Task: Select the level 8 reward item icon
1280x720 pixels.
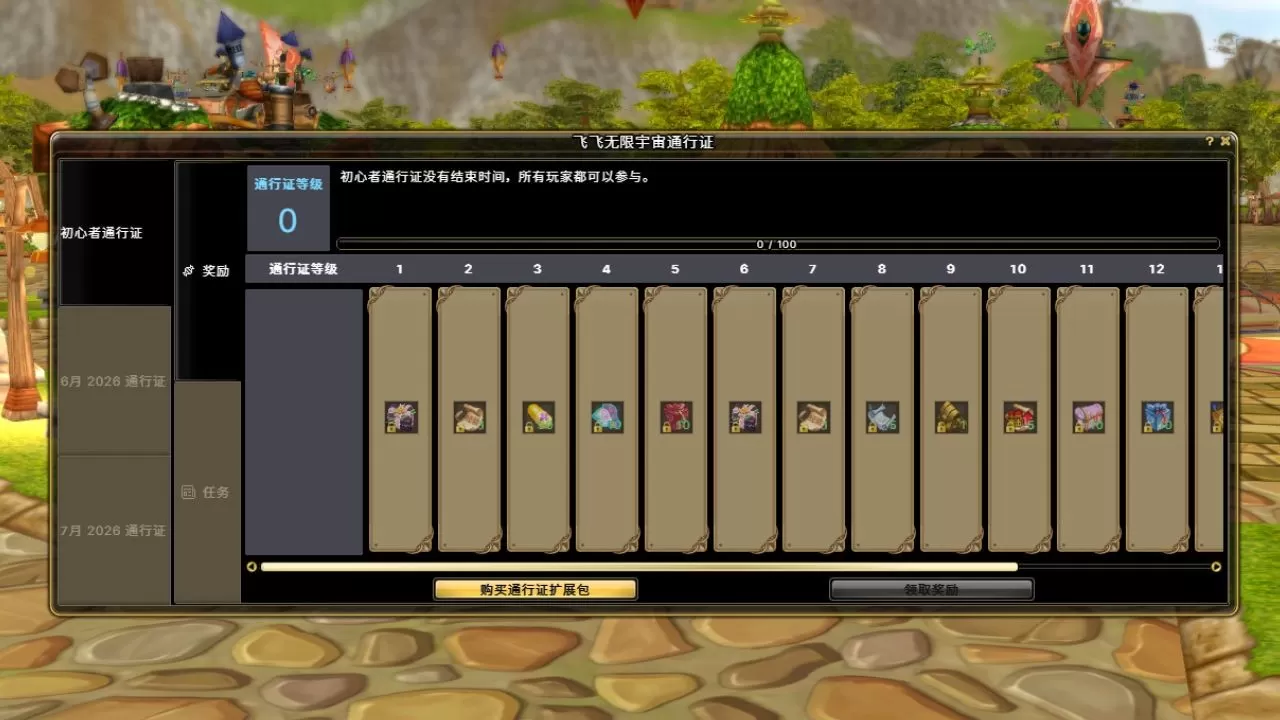Action: tap(883, 417)
